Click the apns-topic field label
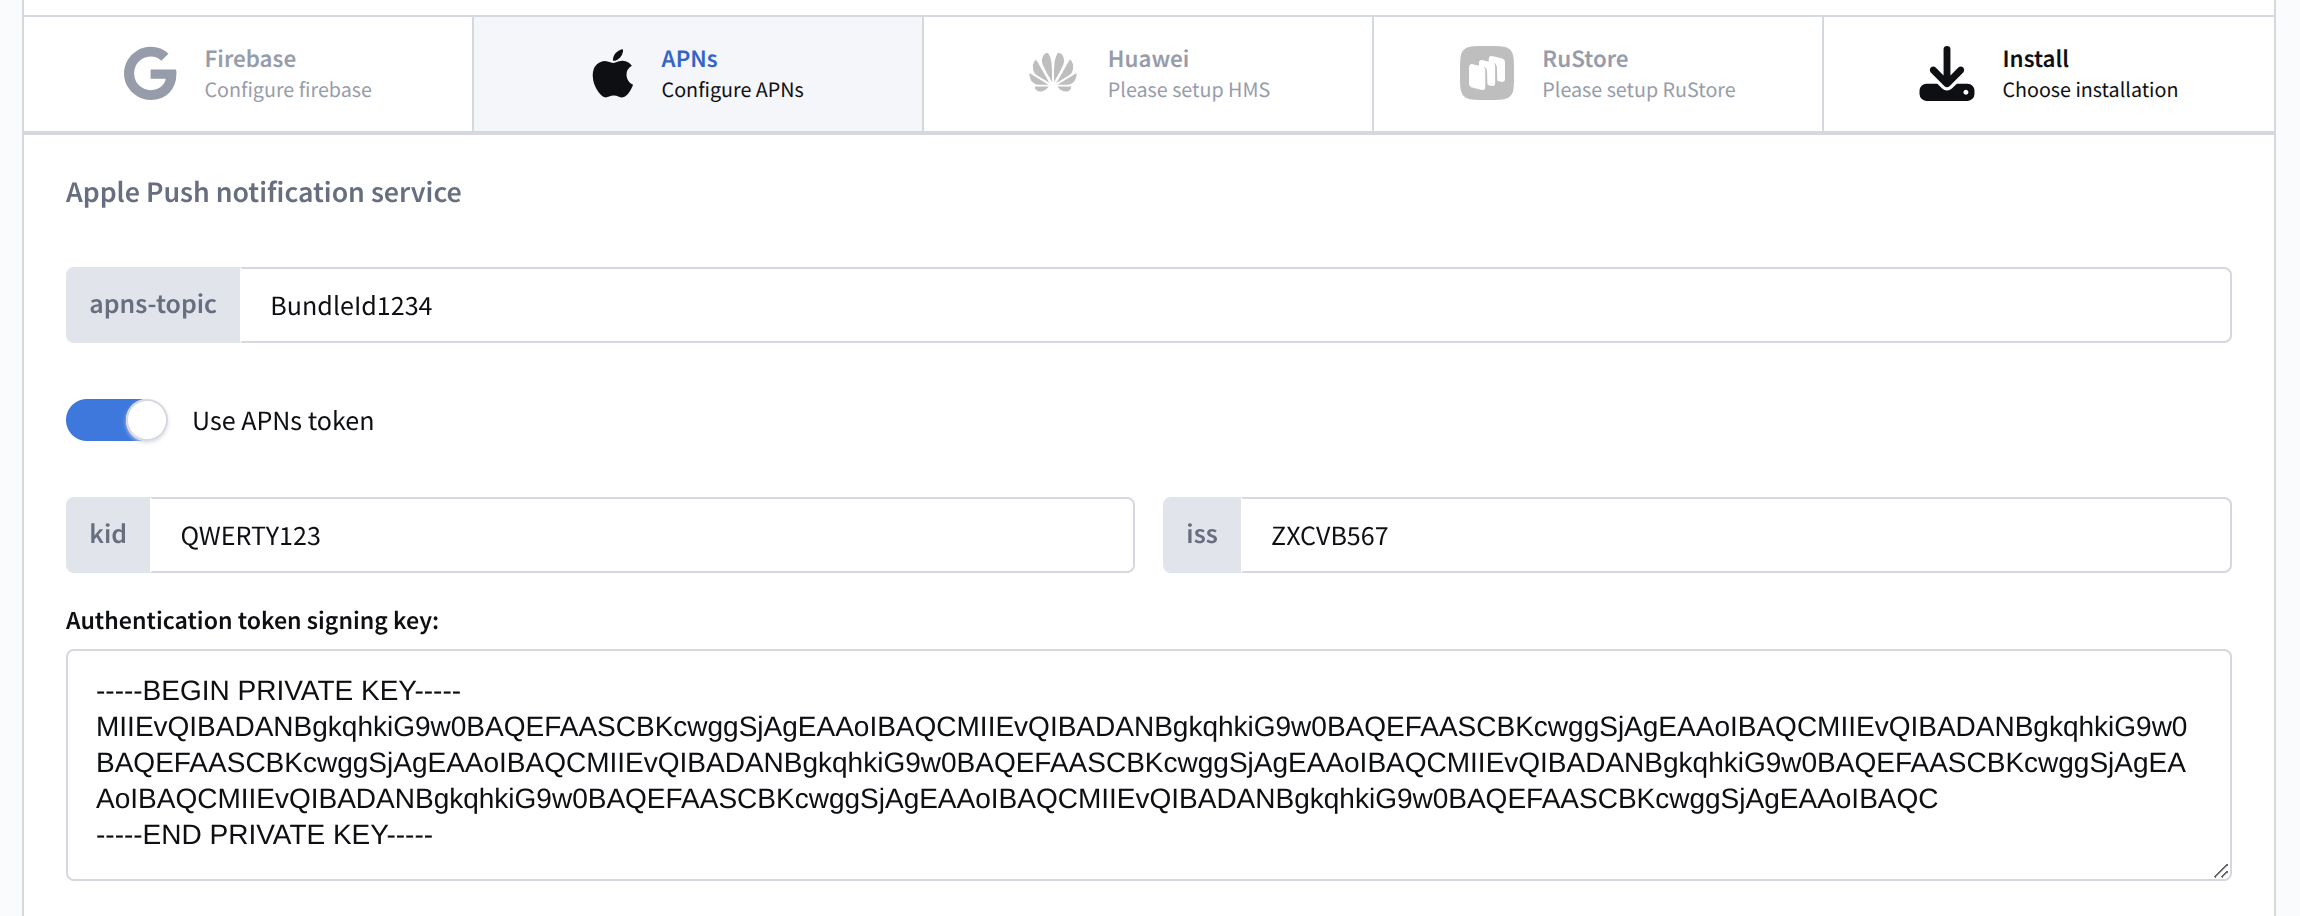 click(x=153, y=305)
